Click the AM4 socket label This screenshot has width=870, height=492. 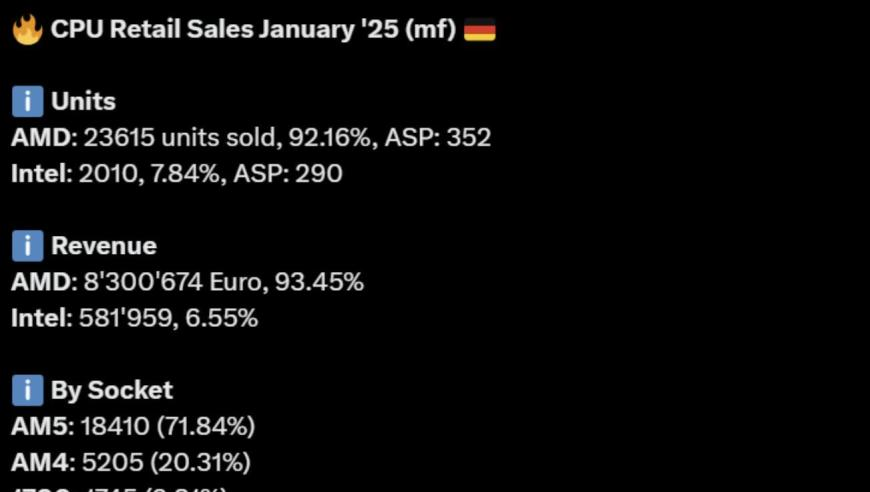pos(43,462)
